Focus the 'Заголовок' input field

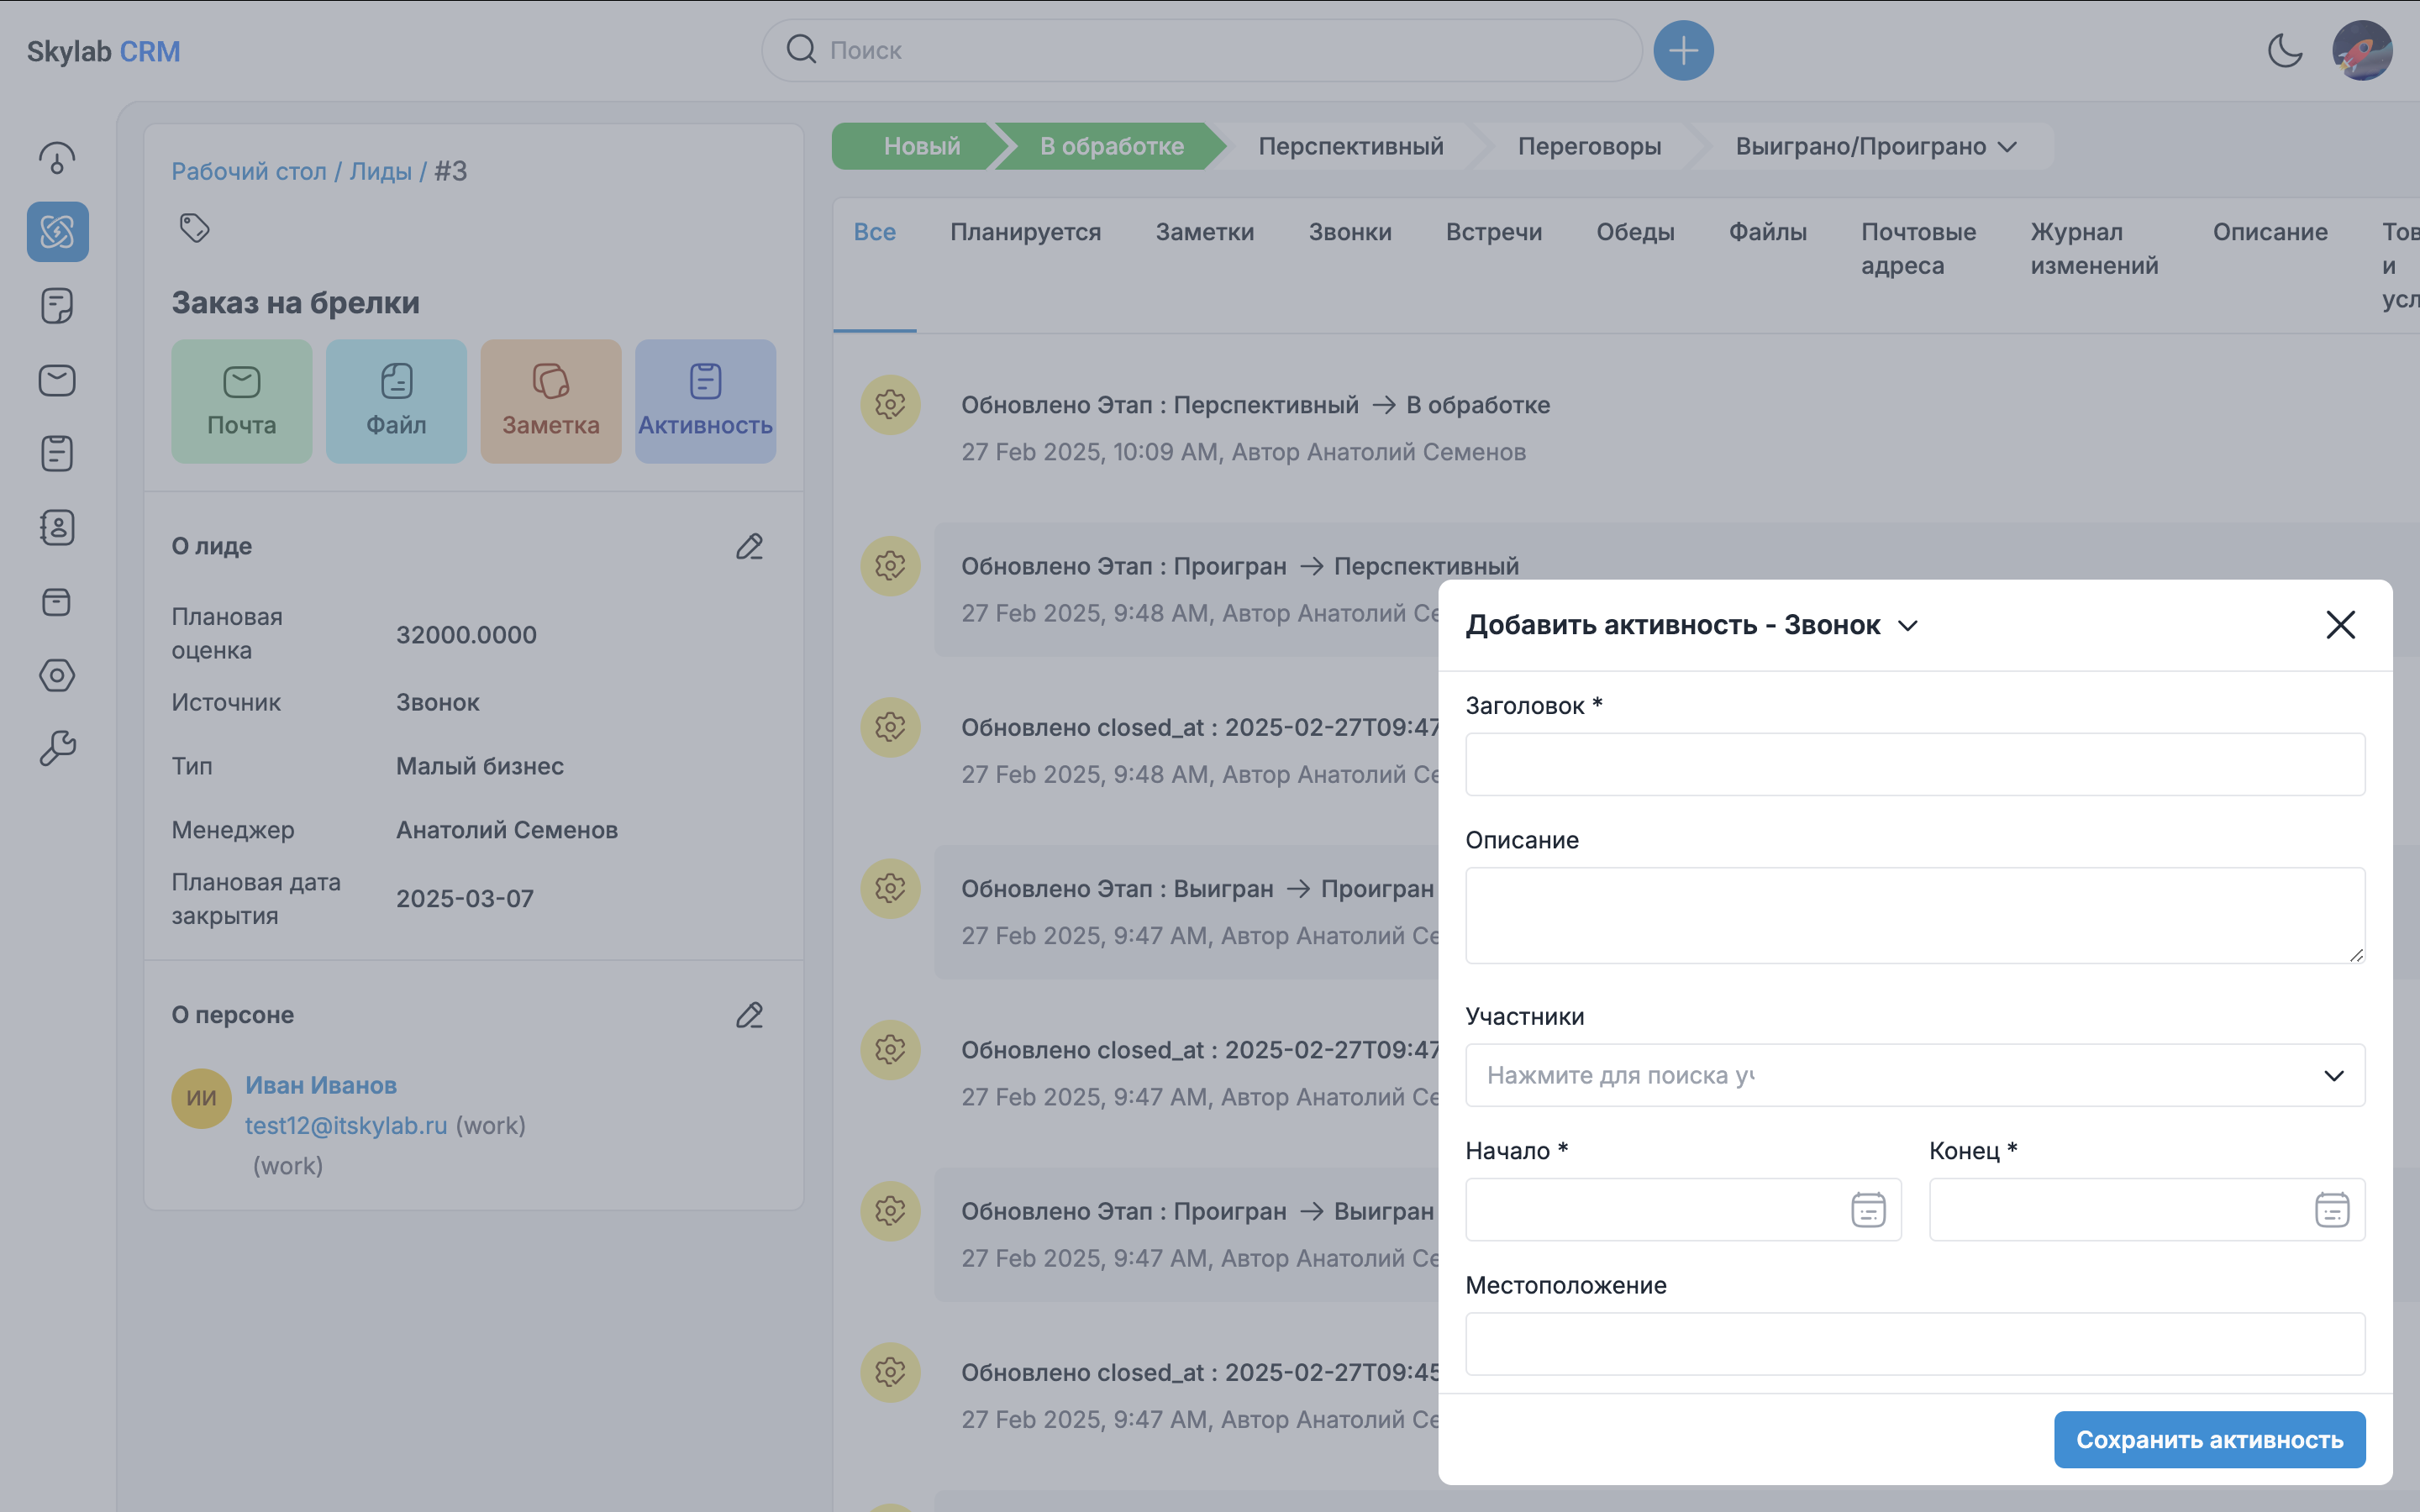tap(1915, 765)
